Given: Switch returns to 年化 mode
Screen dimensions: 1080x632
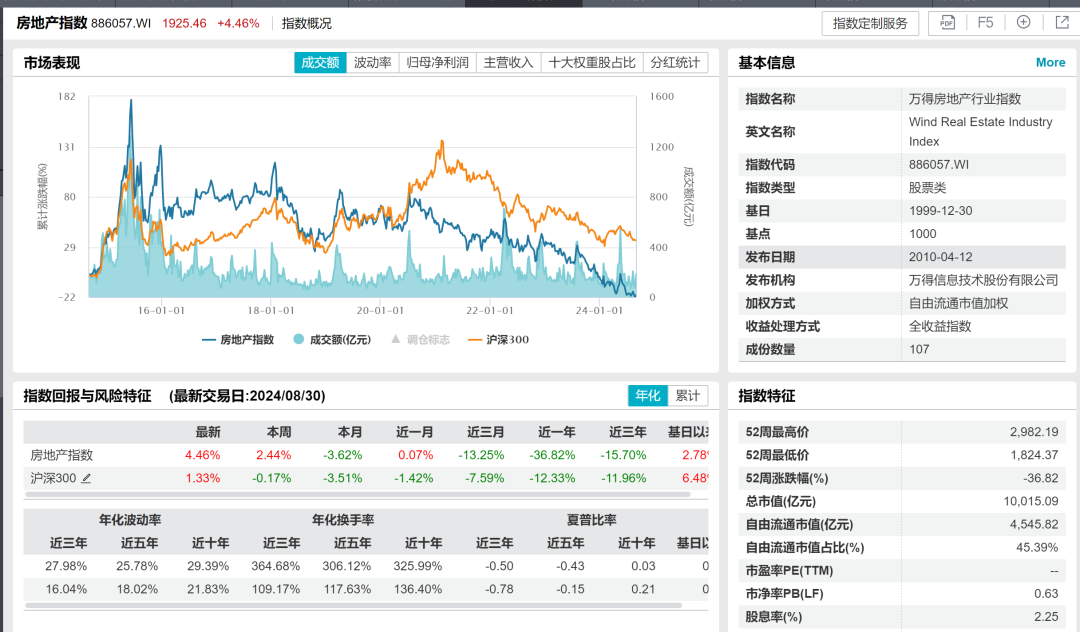Looking at the screenshot, I should click(x=647, y=396).
